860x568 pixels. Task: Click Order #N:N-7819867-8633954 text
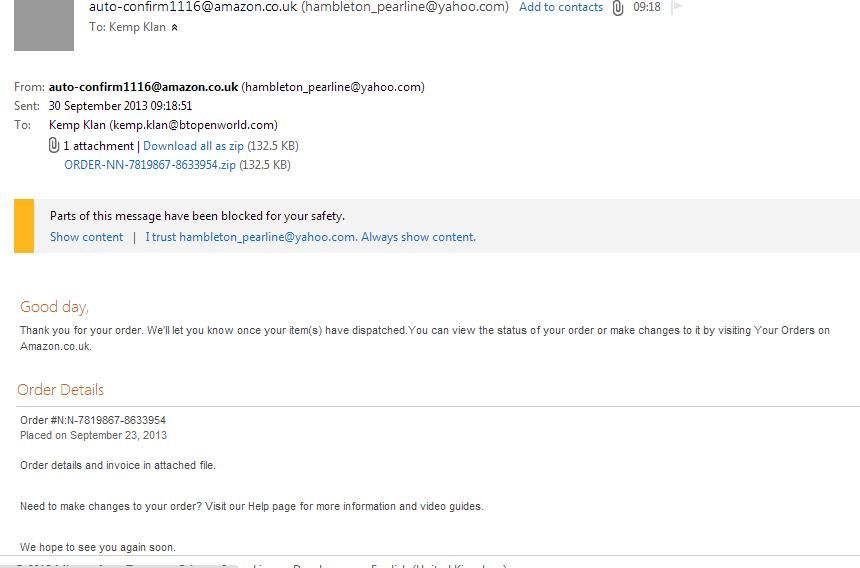tap(93, 421)
